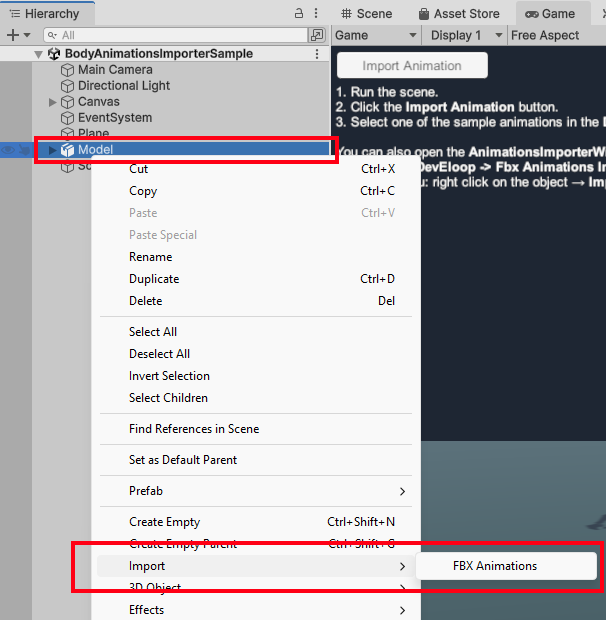Screen dimensions: 606x620
Task: Expand the Model object
Action: (52, 150)
